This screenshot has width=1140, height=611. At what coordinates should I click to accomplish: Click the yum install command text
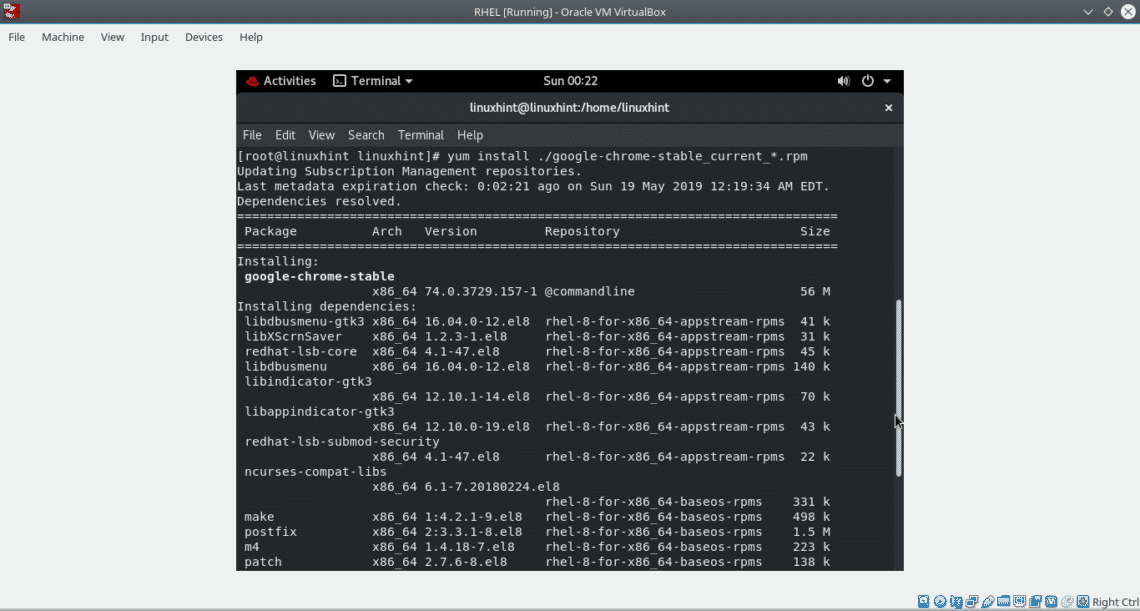pyautogui.click(x=627, y=156)
